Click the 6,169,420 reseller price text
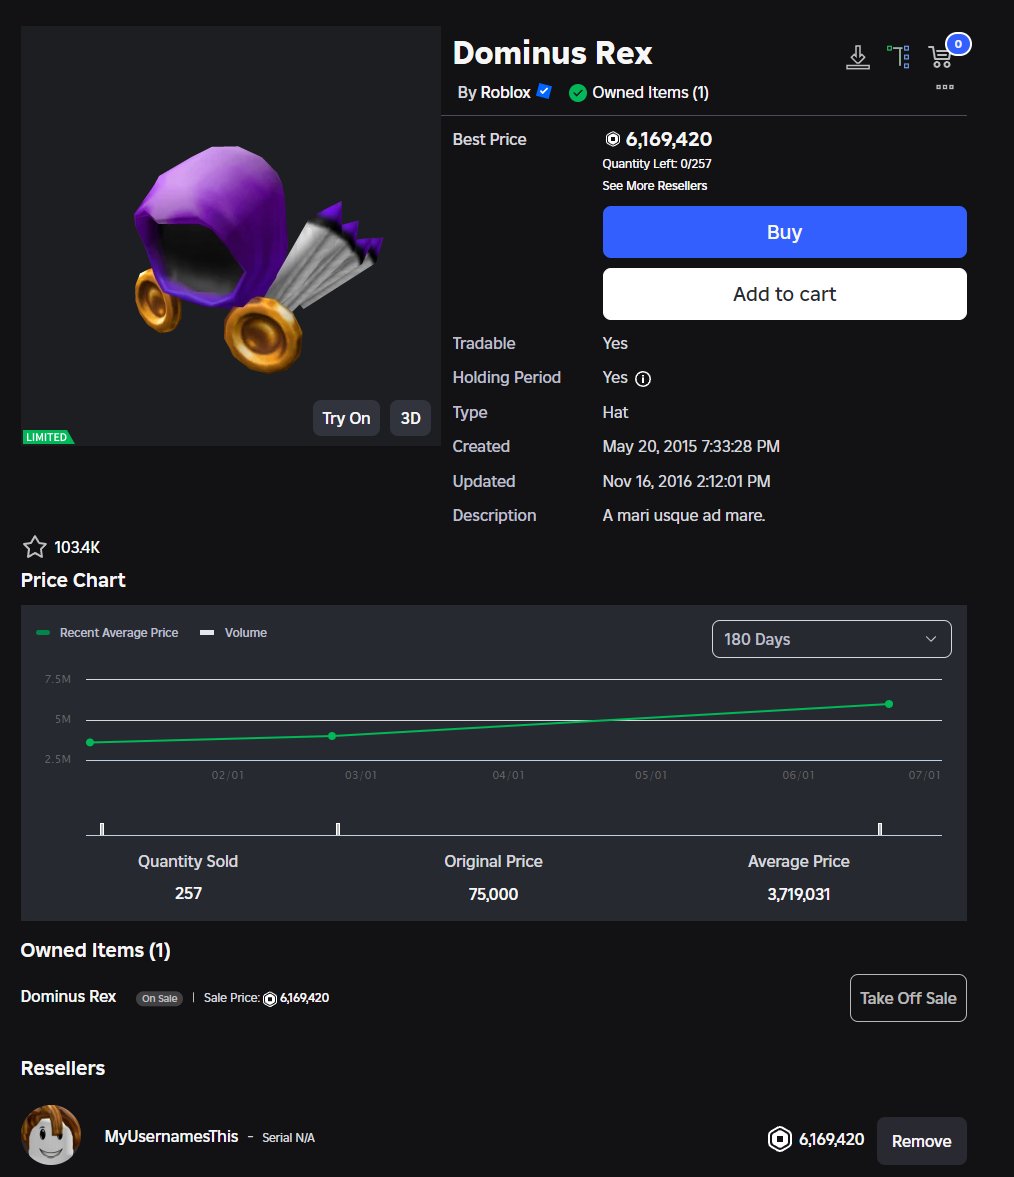1014x1177 pixels. tap(831, 1139)
